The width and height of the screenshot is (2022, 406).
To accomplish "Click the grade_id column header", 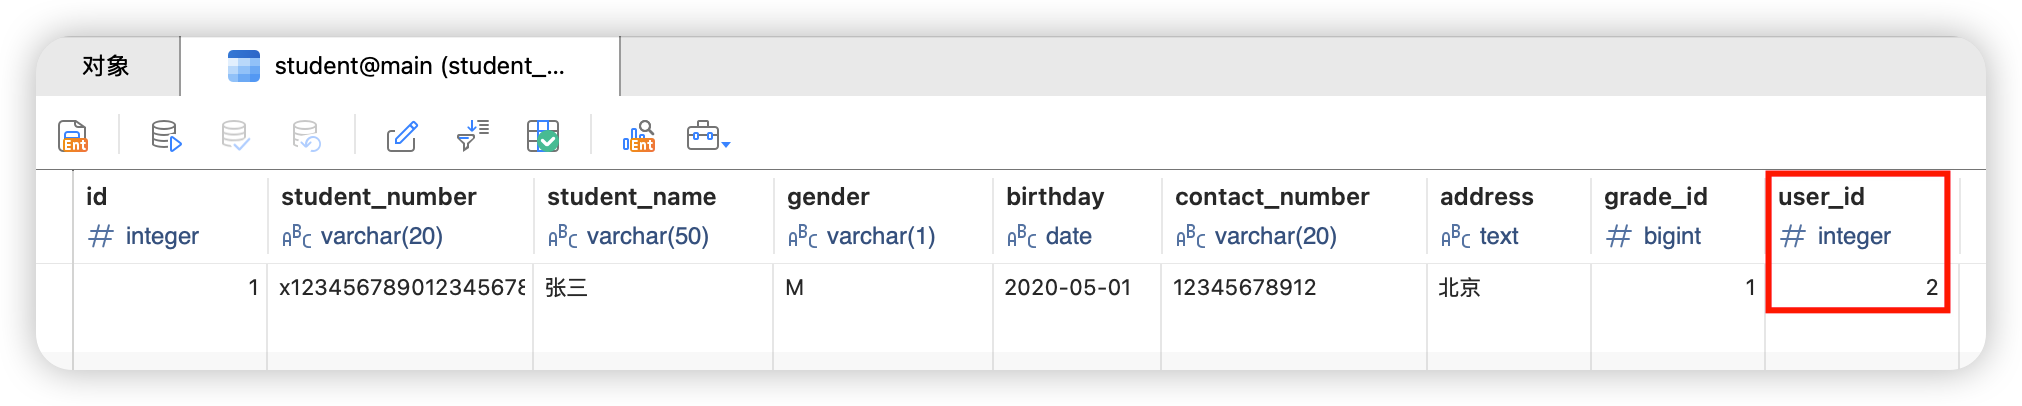I will 1655,197.
